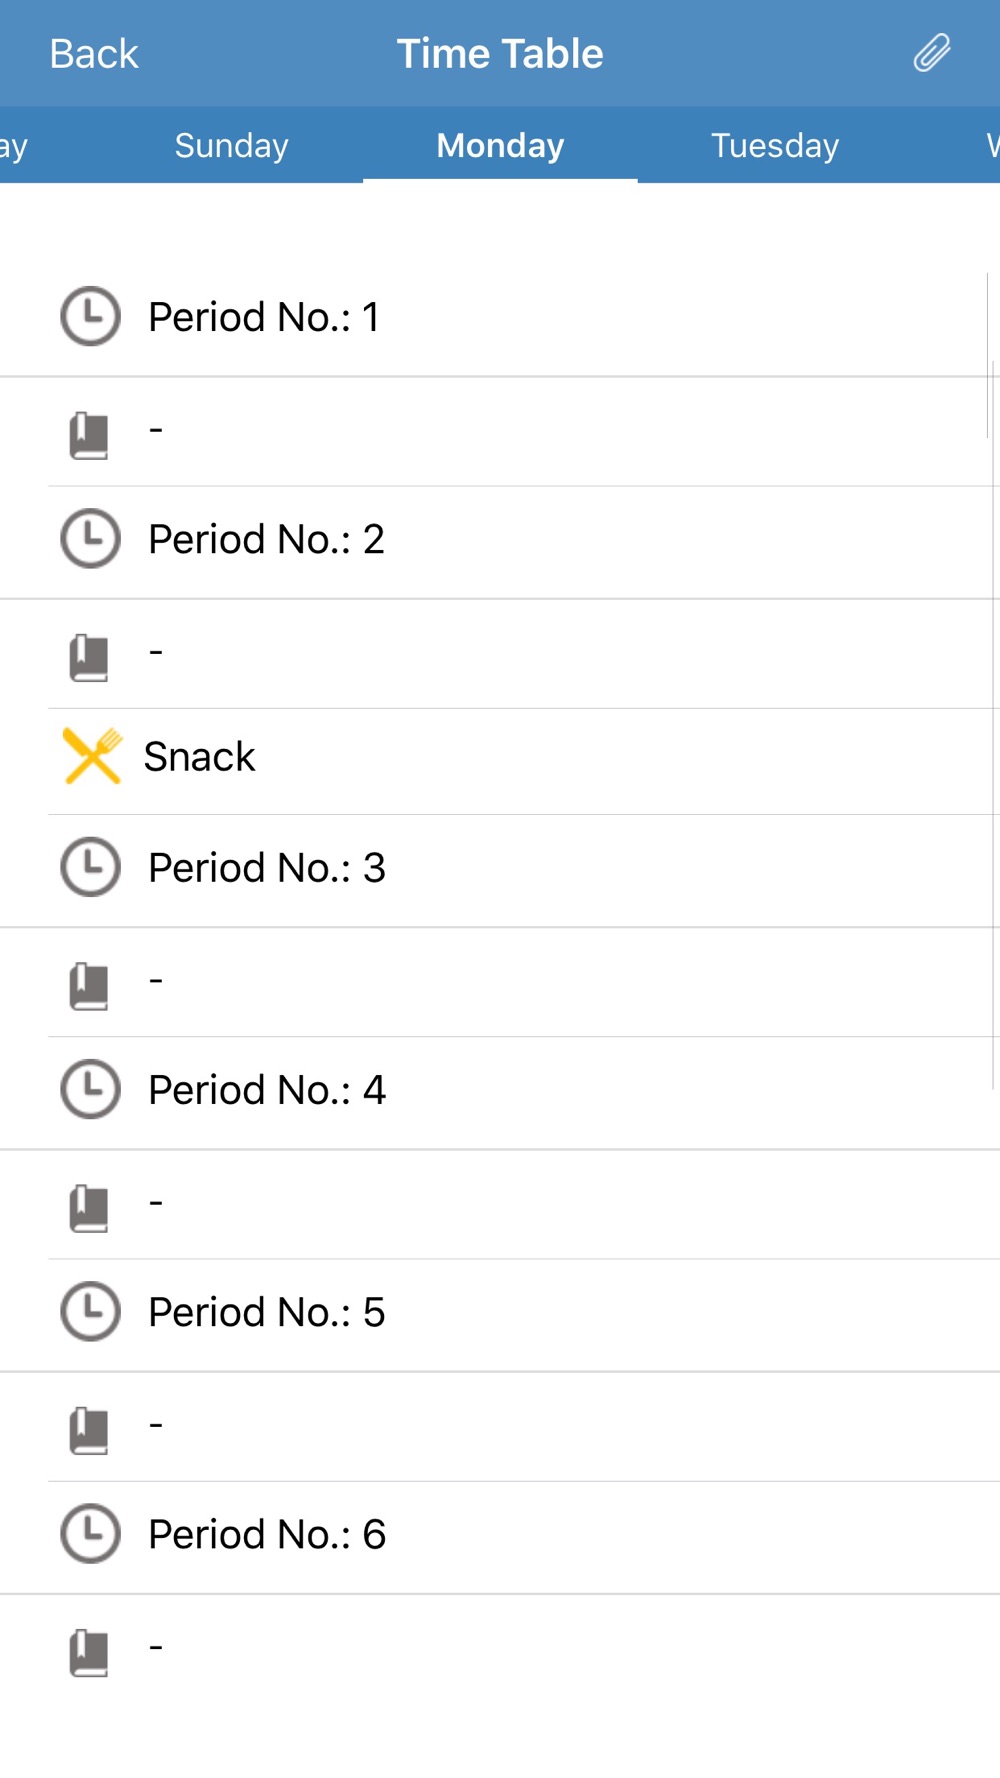This screenshot has width=1000, height=1778.
Task: Tap the clock icon for Period 1
Action: pyautogui.click(x=90, y=317)
